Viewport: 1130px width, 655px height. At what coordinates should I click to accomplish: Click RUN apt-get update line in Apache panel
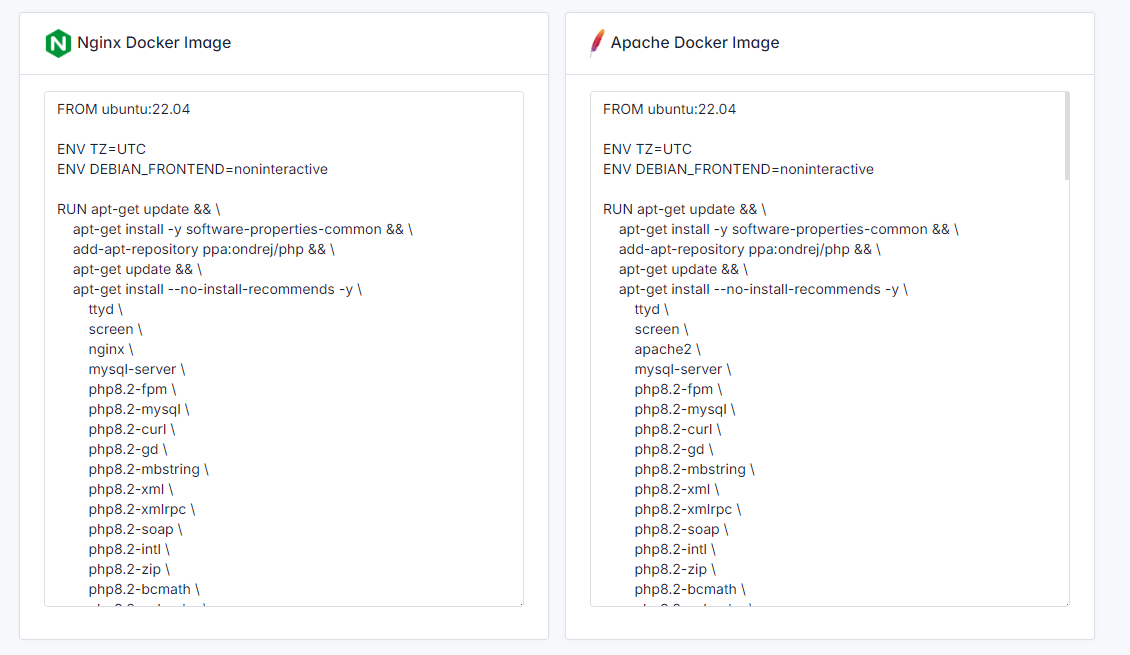685,210
